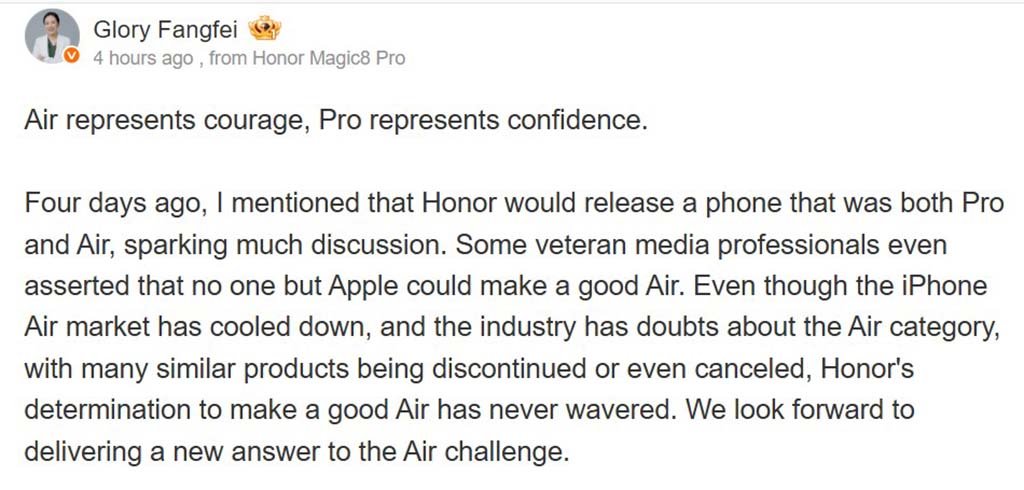
Task: Open Glory Fangfei's profile avatar
Action: (51, 36)
